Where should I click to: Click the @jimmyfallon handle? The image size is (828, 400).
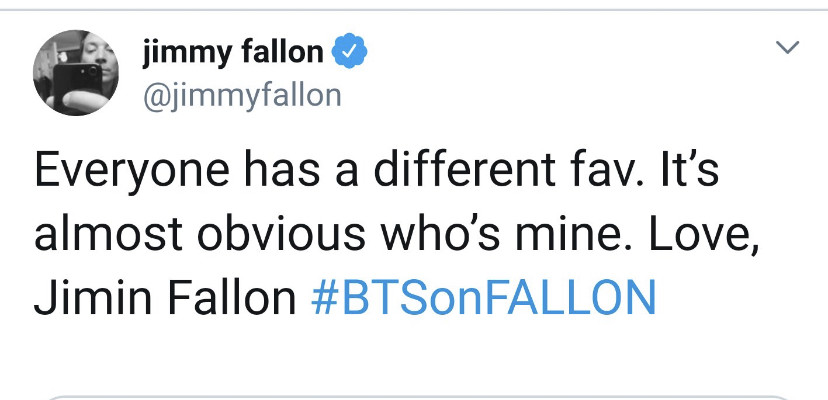tap(242, 97)
